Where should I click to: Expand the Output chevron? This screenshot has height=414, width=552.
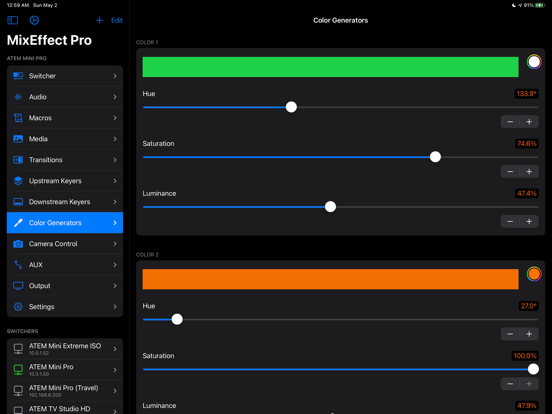coord(115,286)
